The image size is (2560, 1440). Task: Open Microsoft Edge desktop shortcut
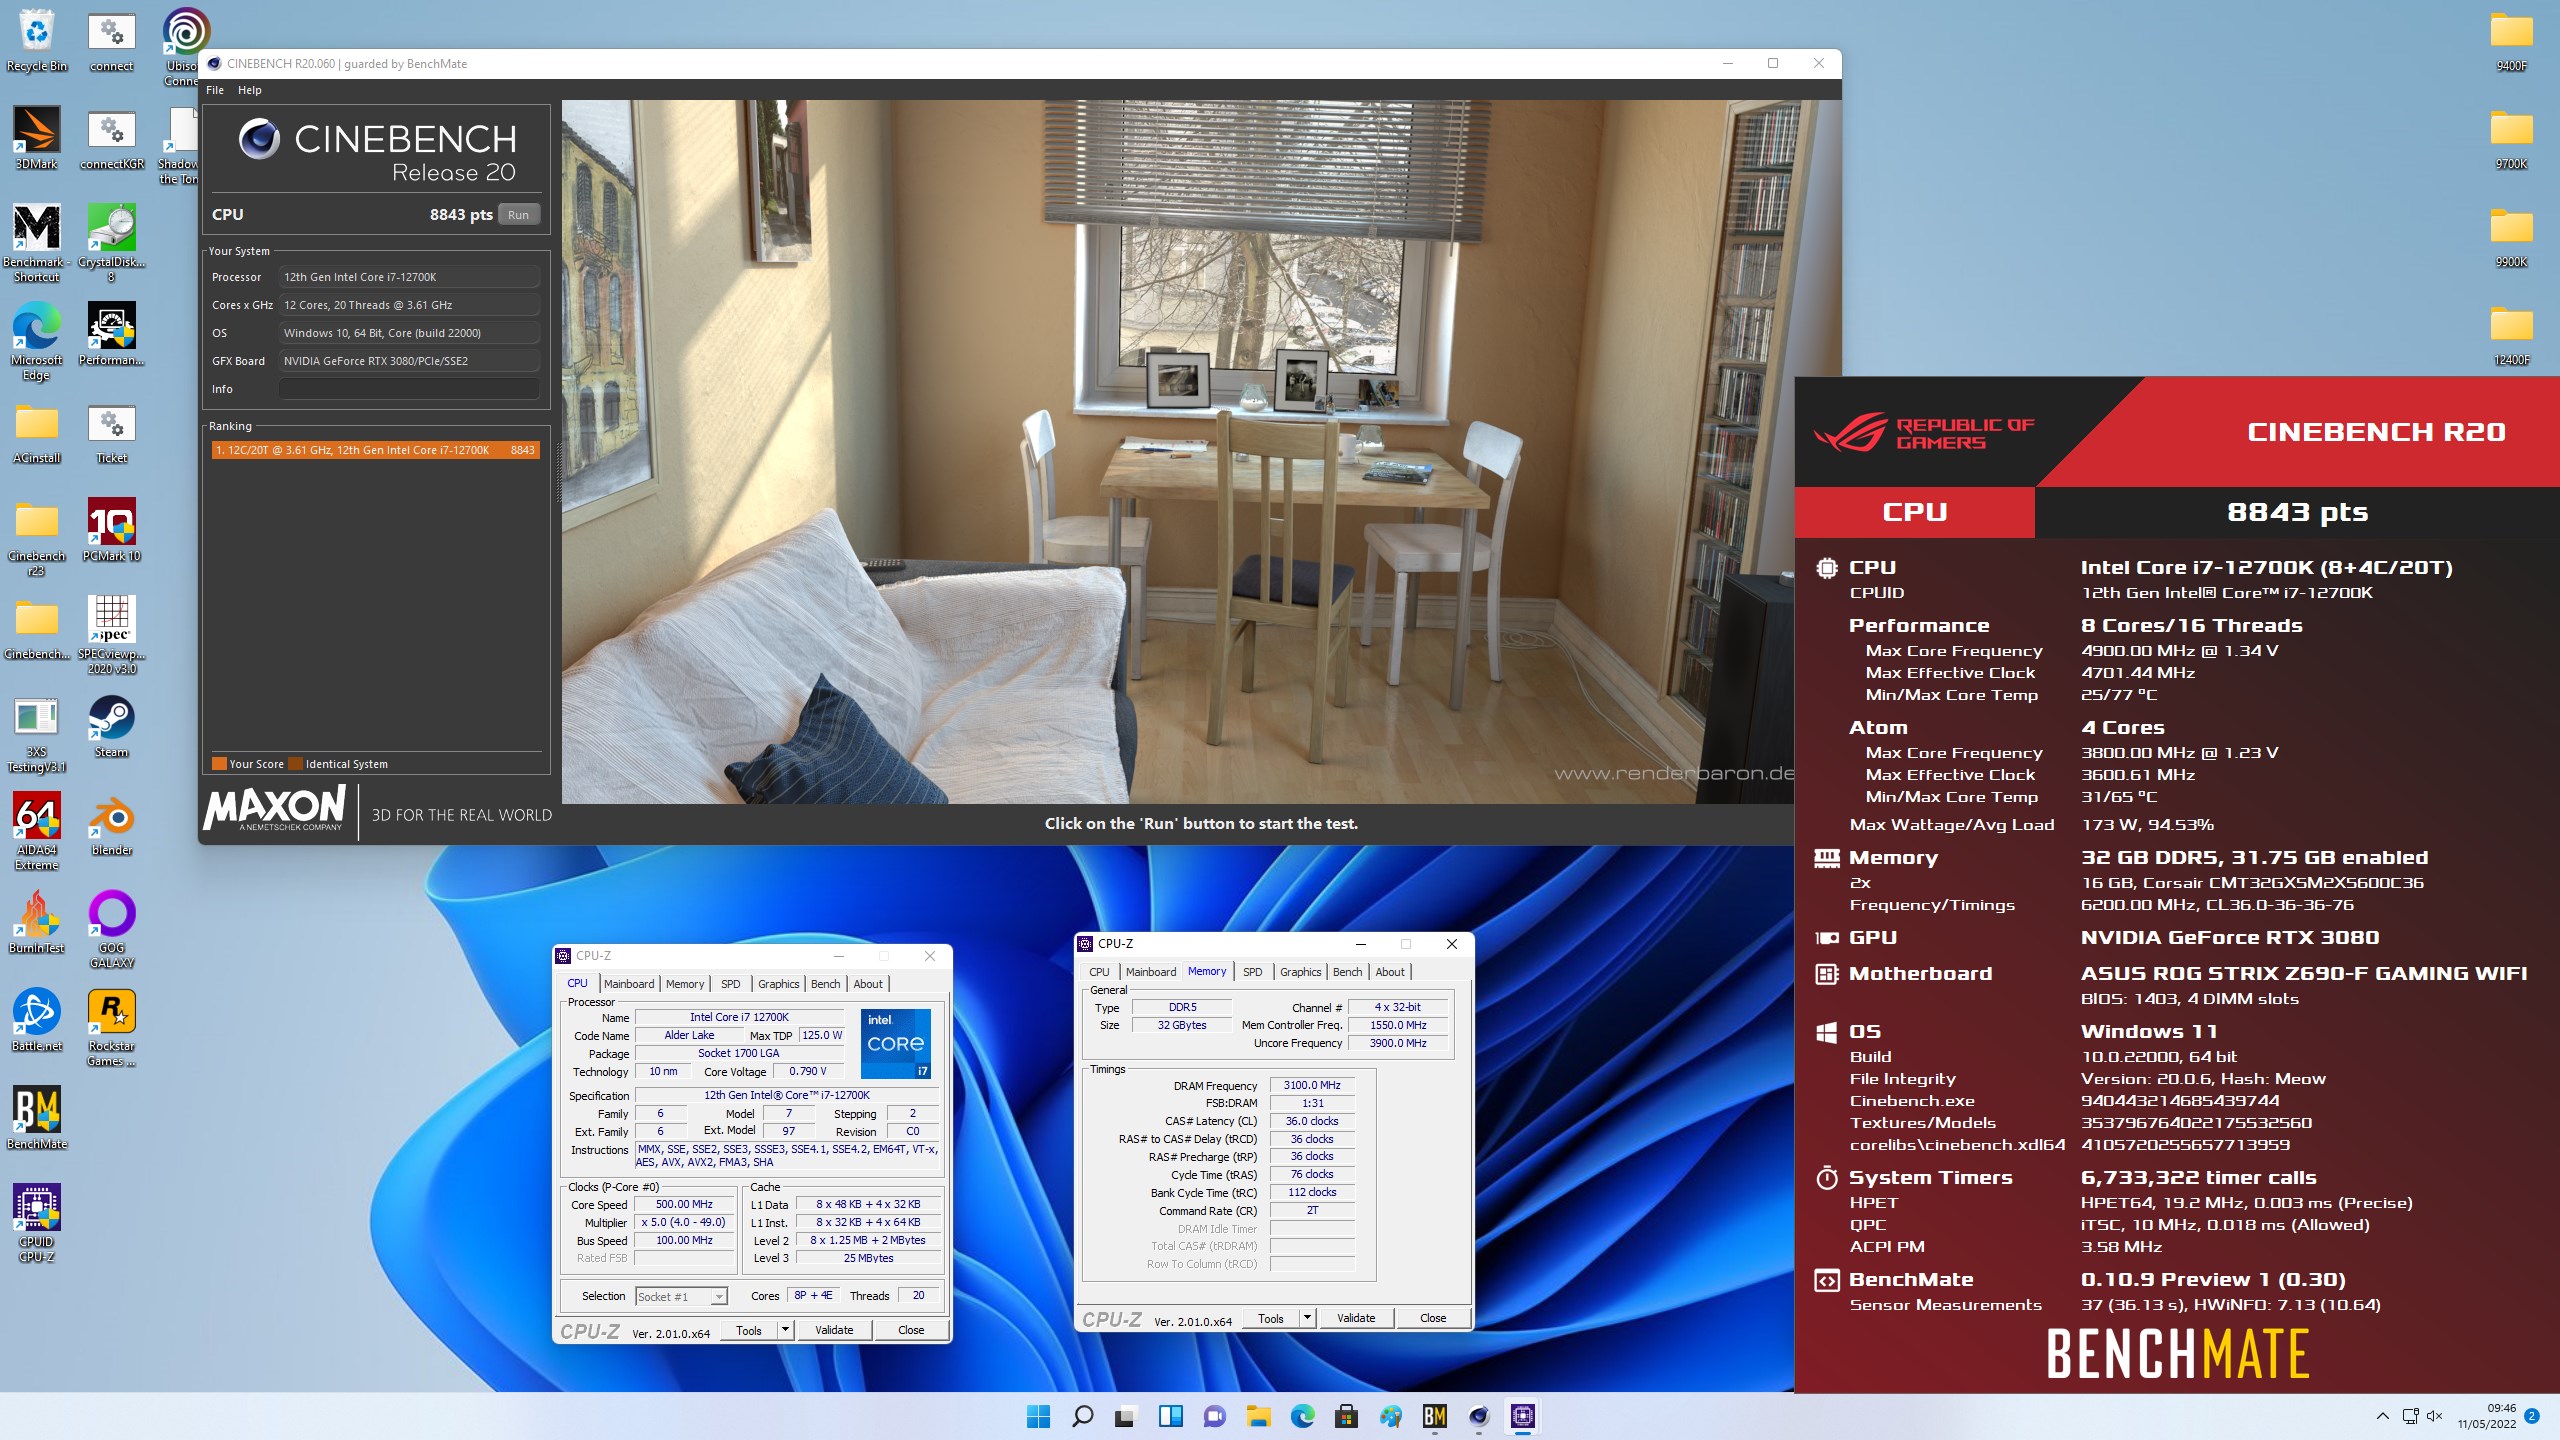click(37, 341)
